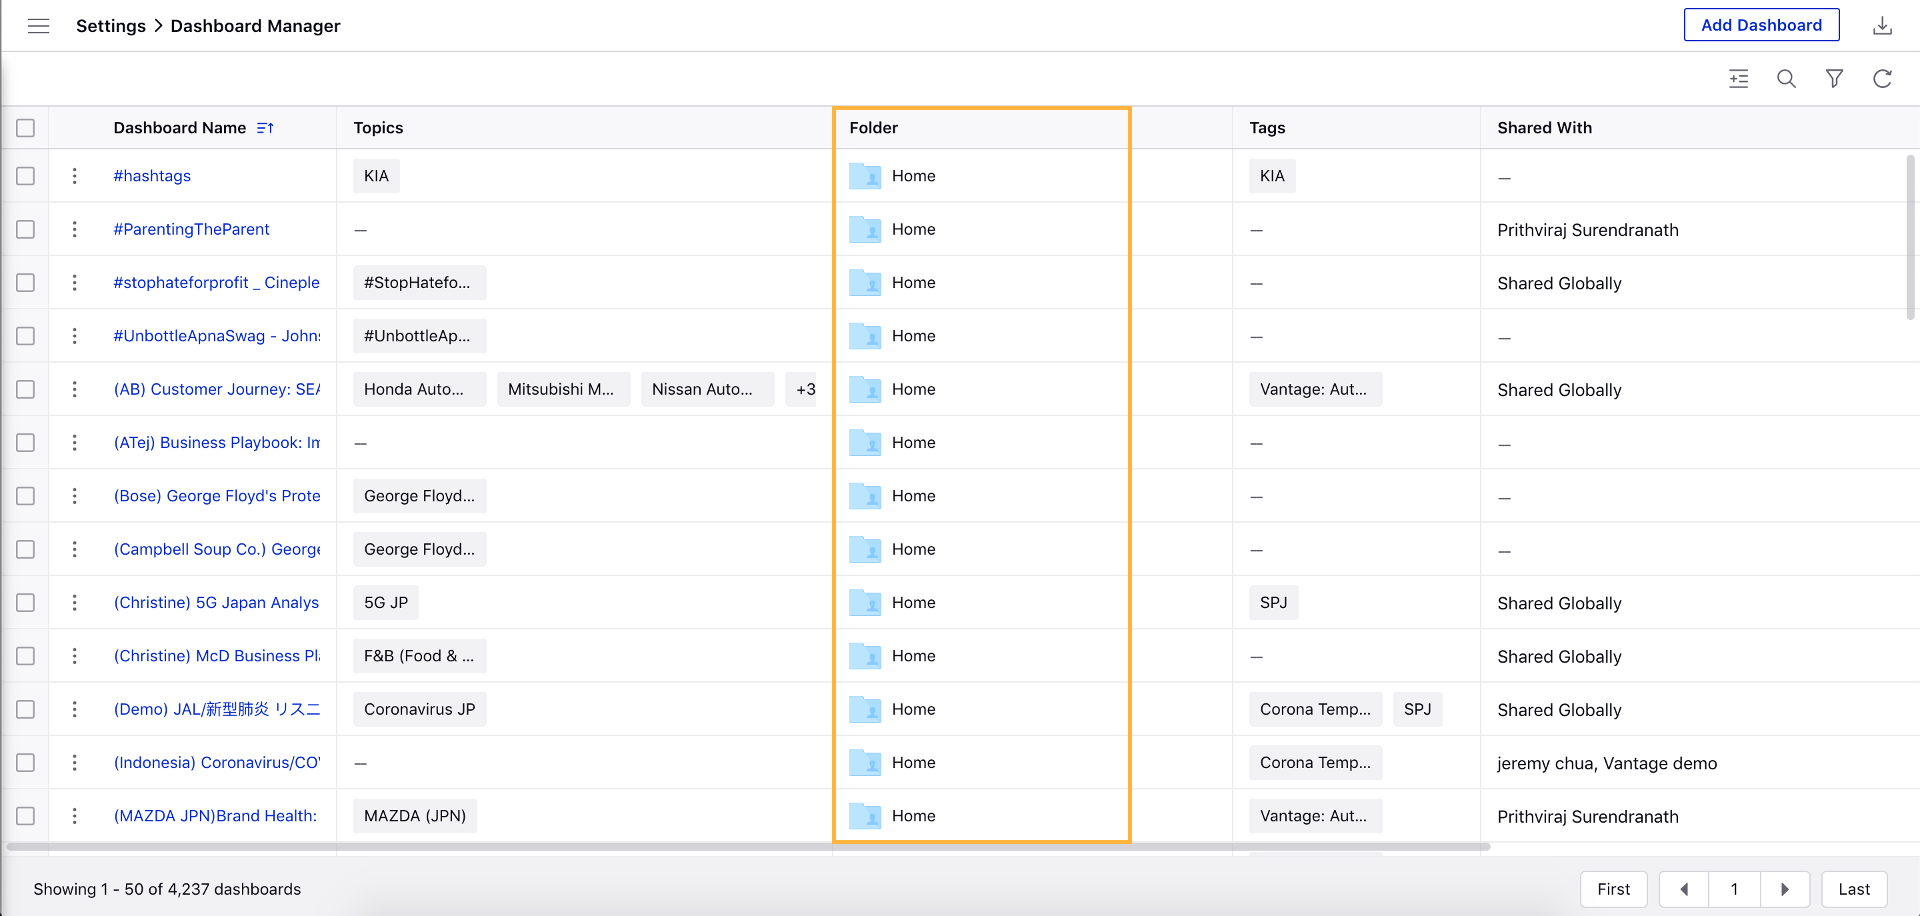The image size is (1920, 916).
Task: Check the #stophateforprofit row checkbox
Action: coord(26,283)
